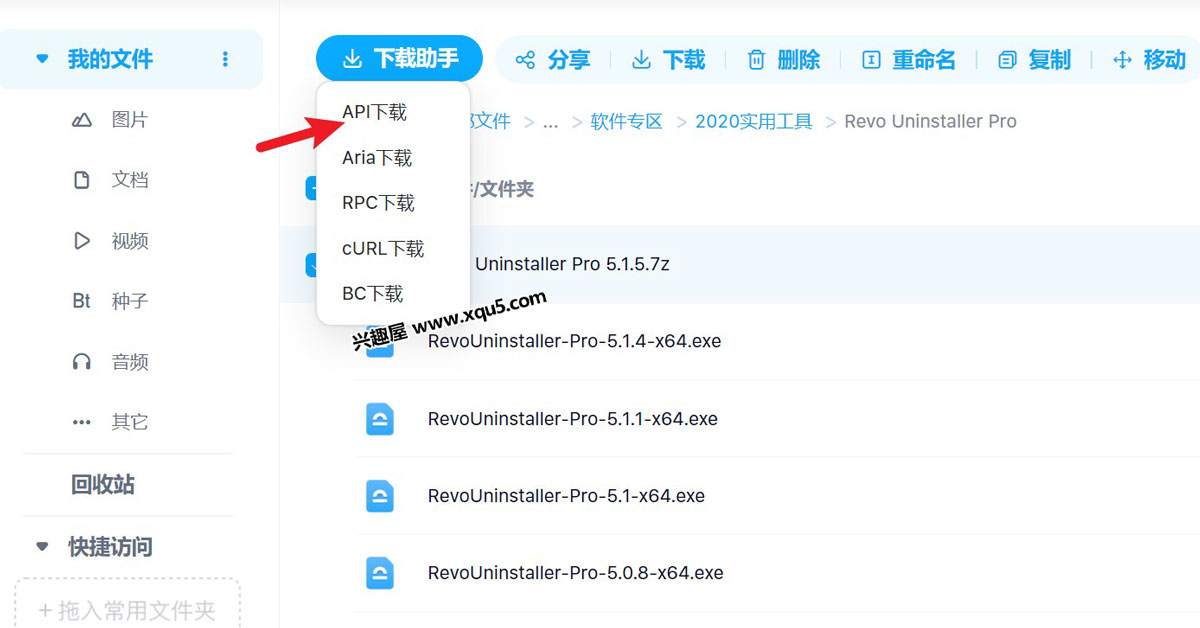Image resolution: width=1200 pixels, height=628 pixels.
Task: Click the copy icon on 复制
Action: 1007,60
